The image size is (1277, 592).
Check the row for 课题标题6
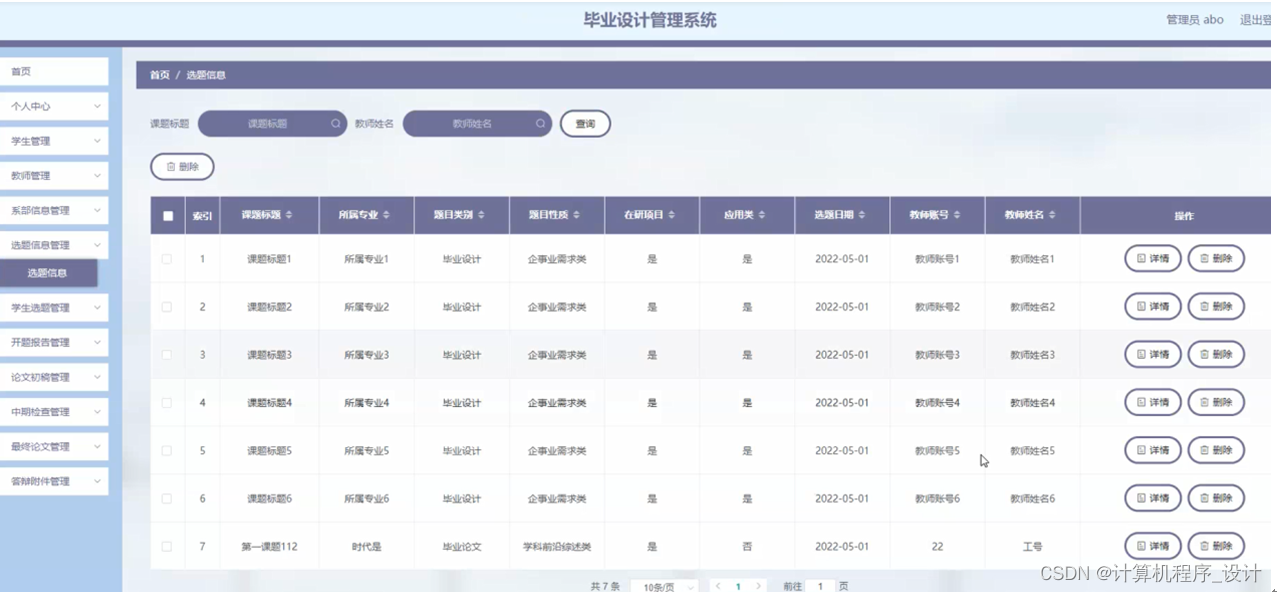tap(167, 499)
